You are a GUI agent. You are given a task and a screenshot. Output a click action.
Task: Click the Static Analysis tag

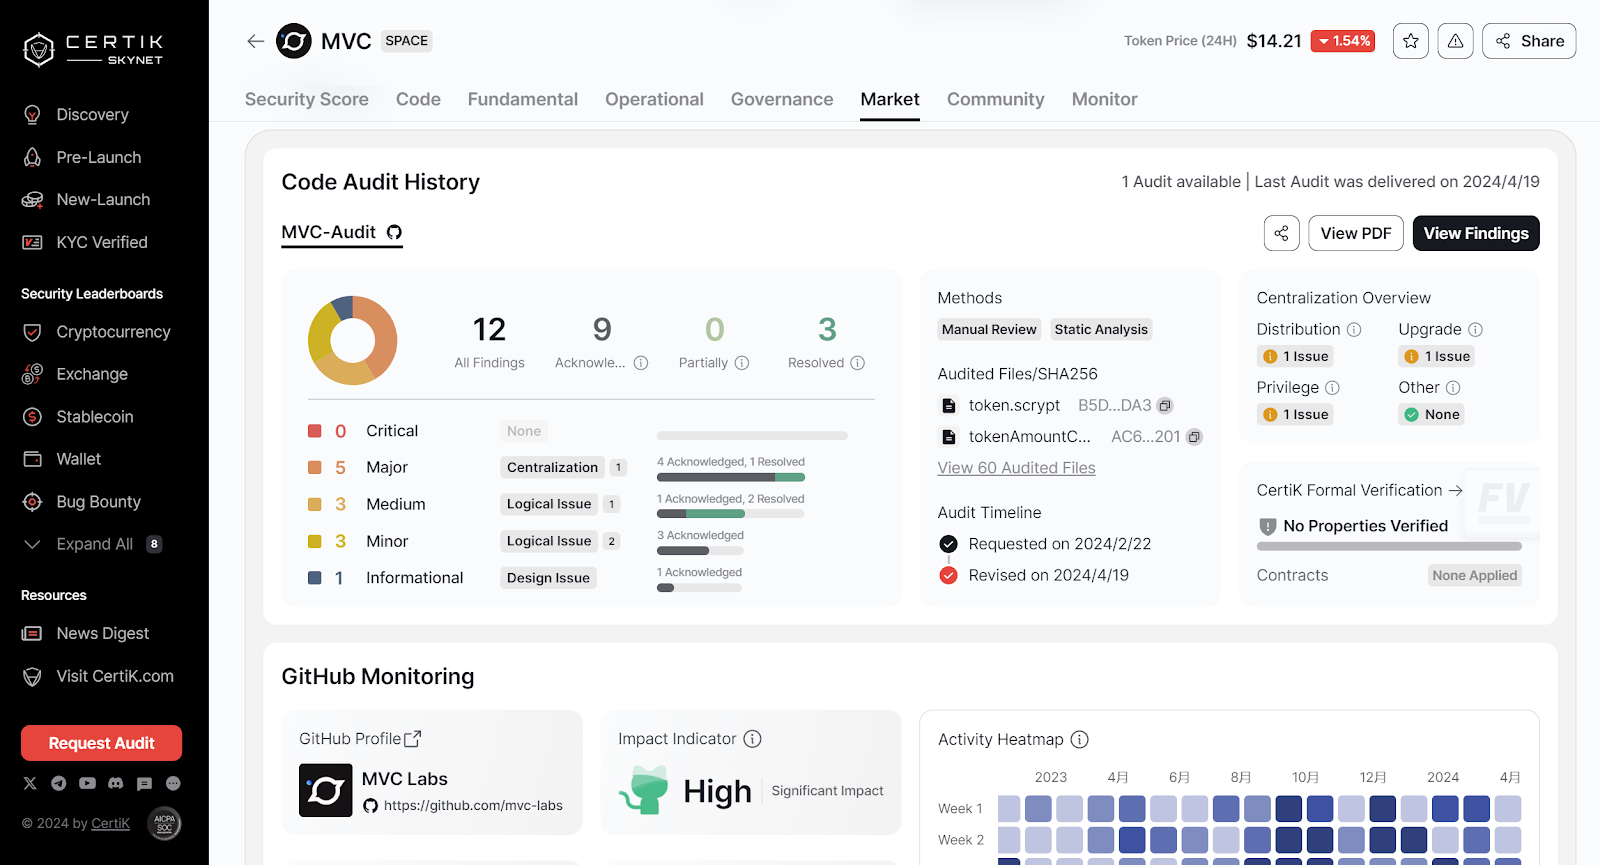tap(1101, 330)
